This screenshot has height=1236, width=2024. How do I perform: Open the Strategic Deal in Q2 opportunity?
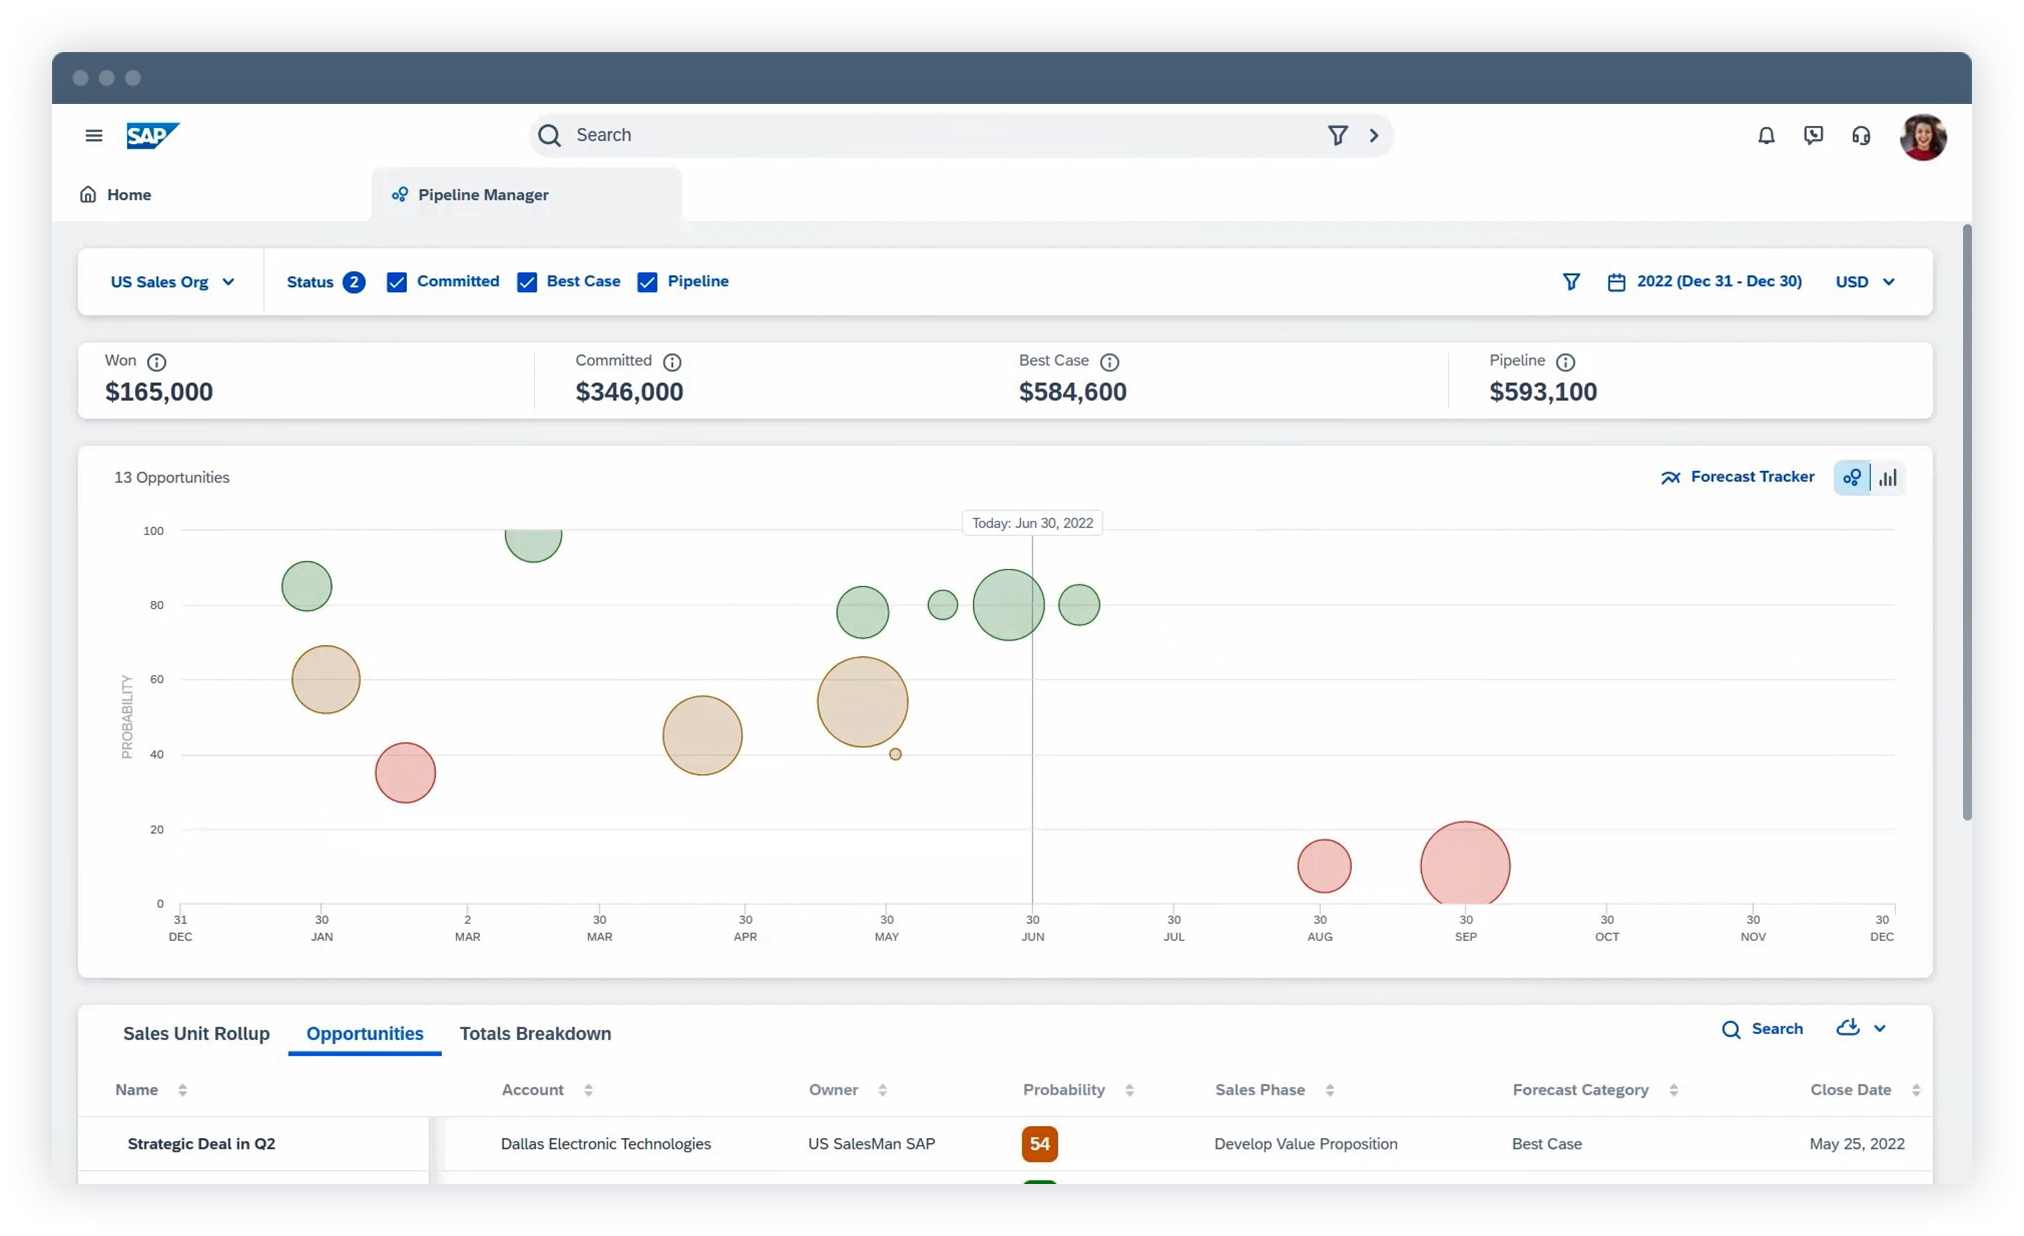click(x=201, y=1144)
